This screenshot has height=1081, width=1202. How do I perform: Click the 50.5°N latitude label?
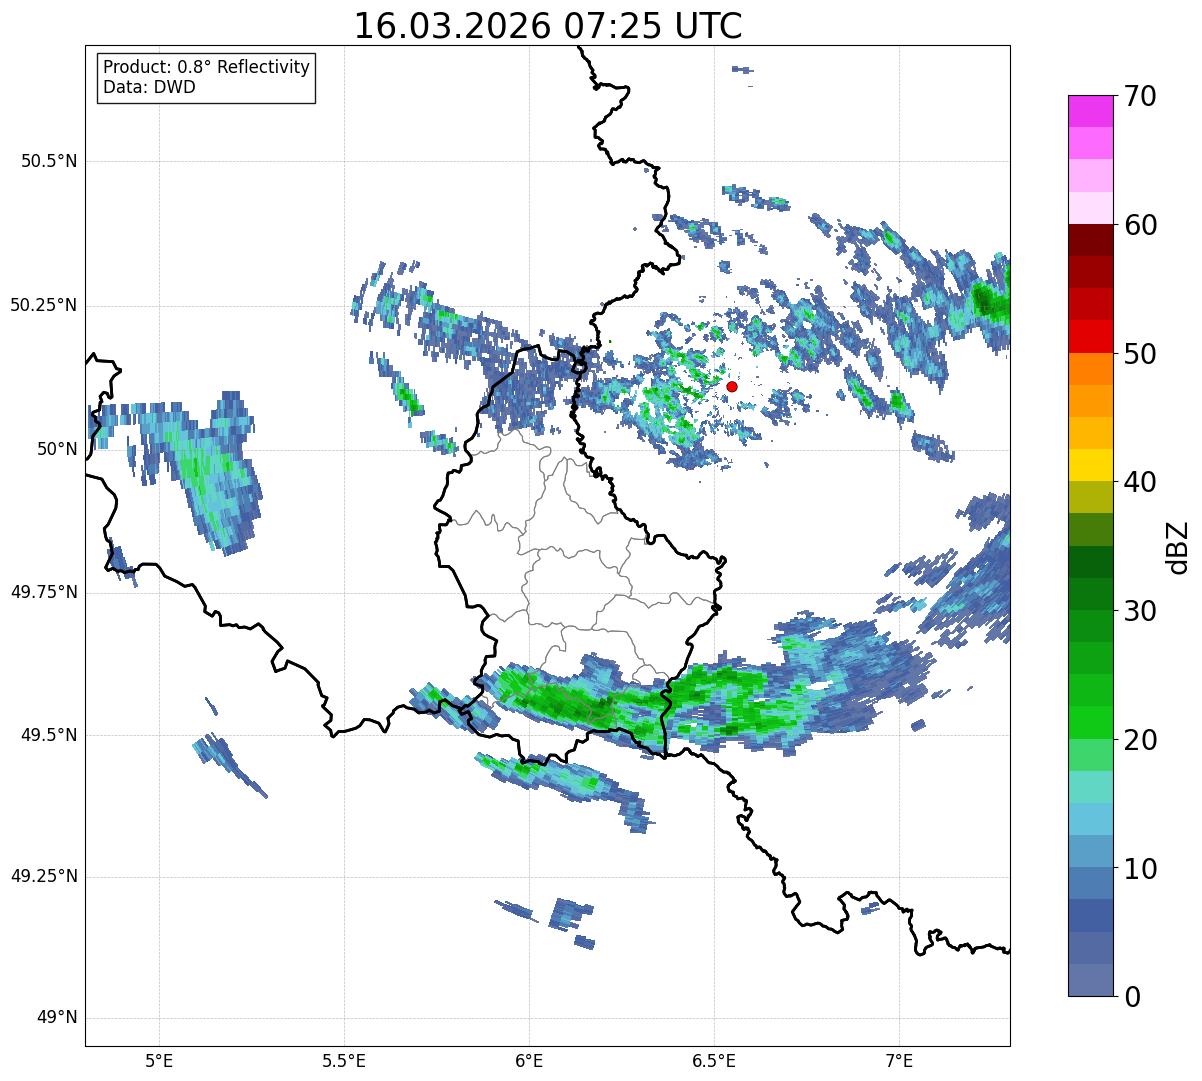pos(49,162)
